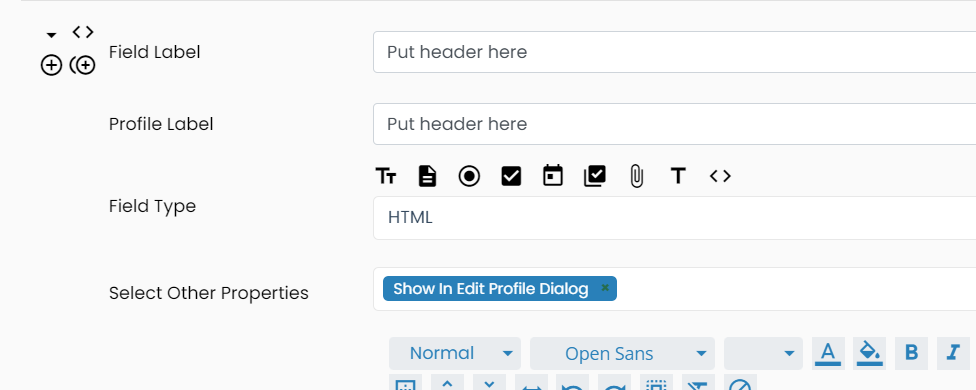The image size is (976, 390).
Task: Select the bold T heading field type icon
Action: (678, 177)
